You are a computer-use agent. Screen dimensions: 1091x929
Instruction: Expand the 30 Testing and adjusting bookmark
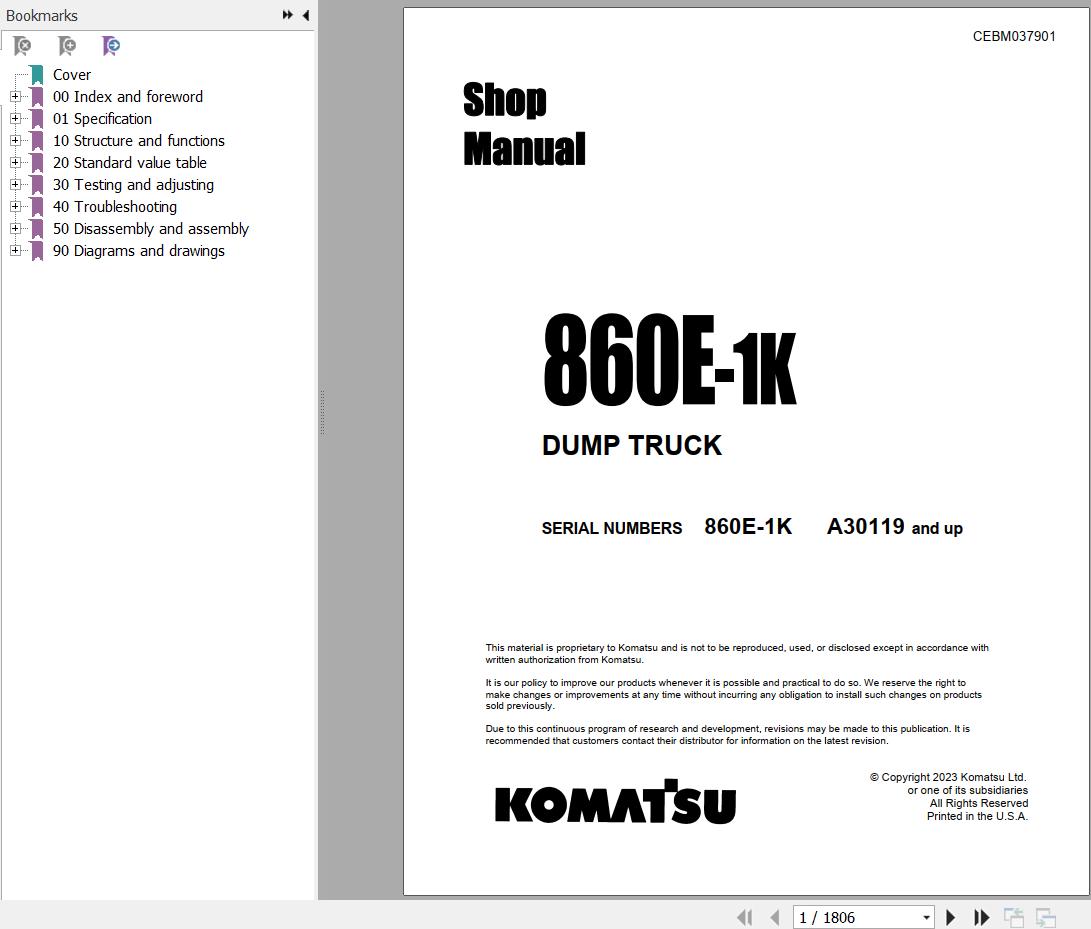(15, 184)
